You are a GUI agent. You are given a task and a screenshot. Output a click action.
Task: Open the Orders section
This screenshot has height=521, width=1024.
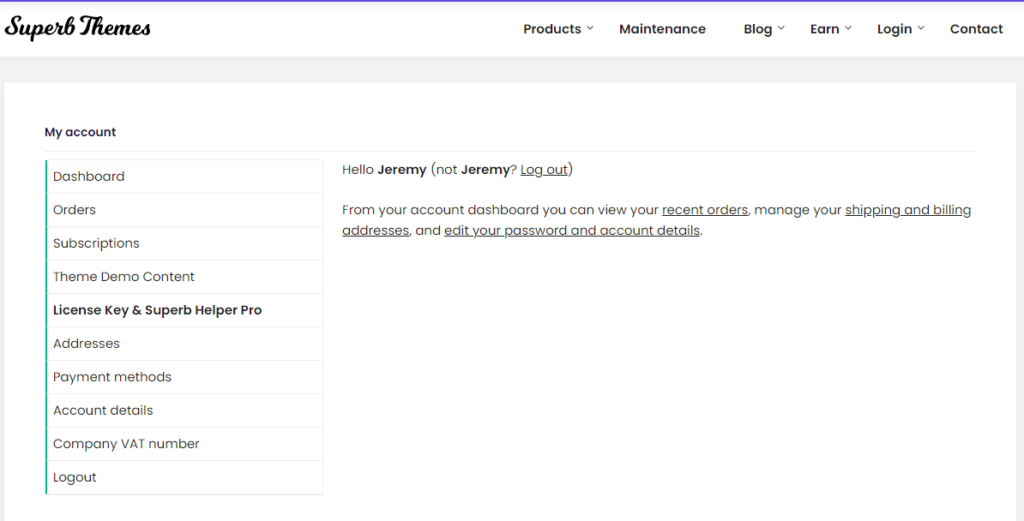click(x=185, y=210)
